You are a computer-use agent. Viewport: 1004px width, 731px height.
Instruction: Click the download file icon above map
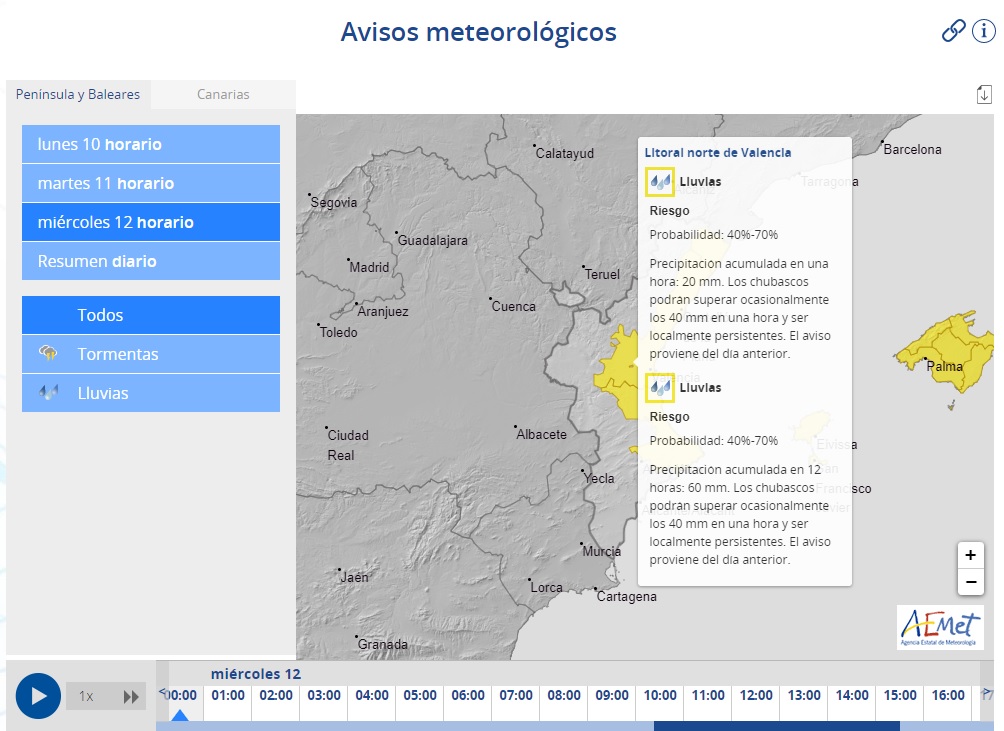(x=984, y=94)
